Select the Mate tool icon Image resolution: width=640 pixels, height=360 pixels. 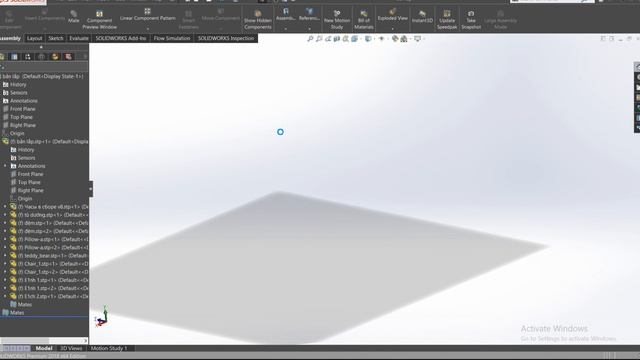pos(73,16)
